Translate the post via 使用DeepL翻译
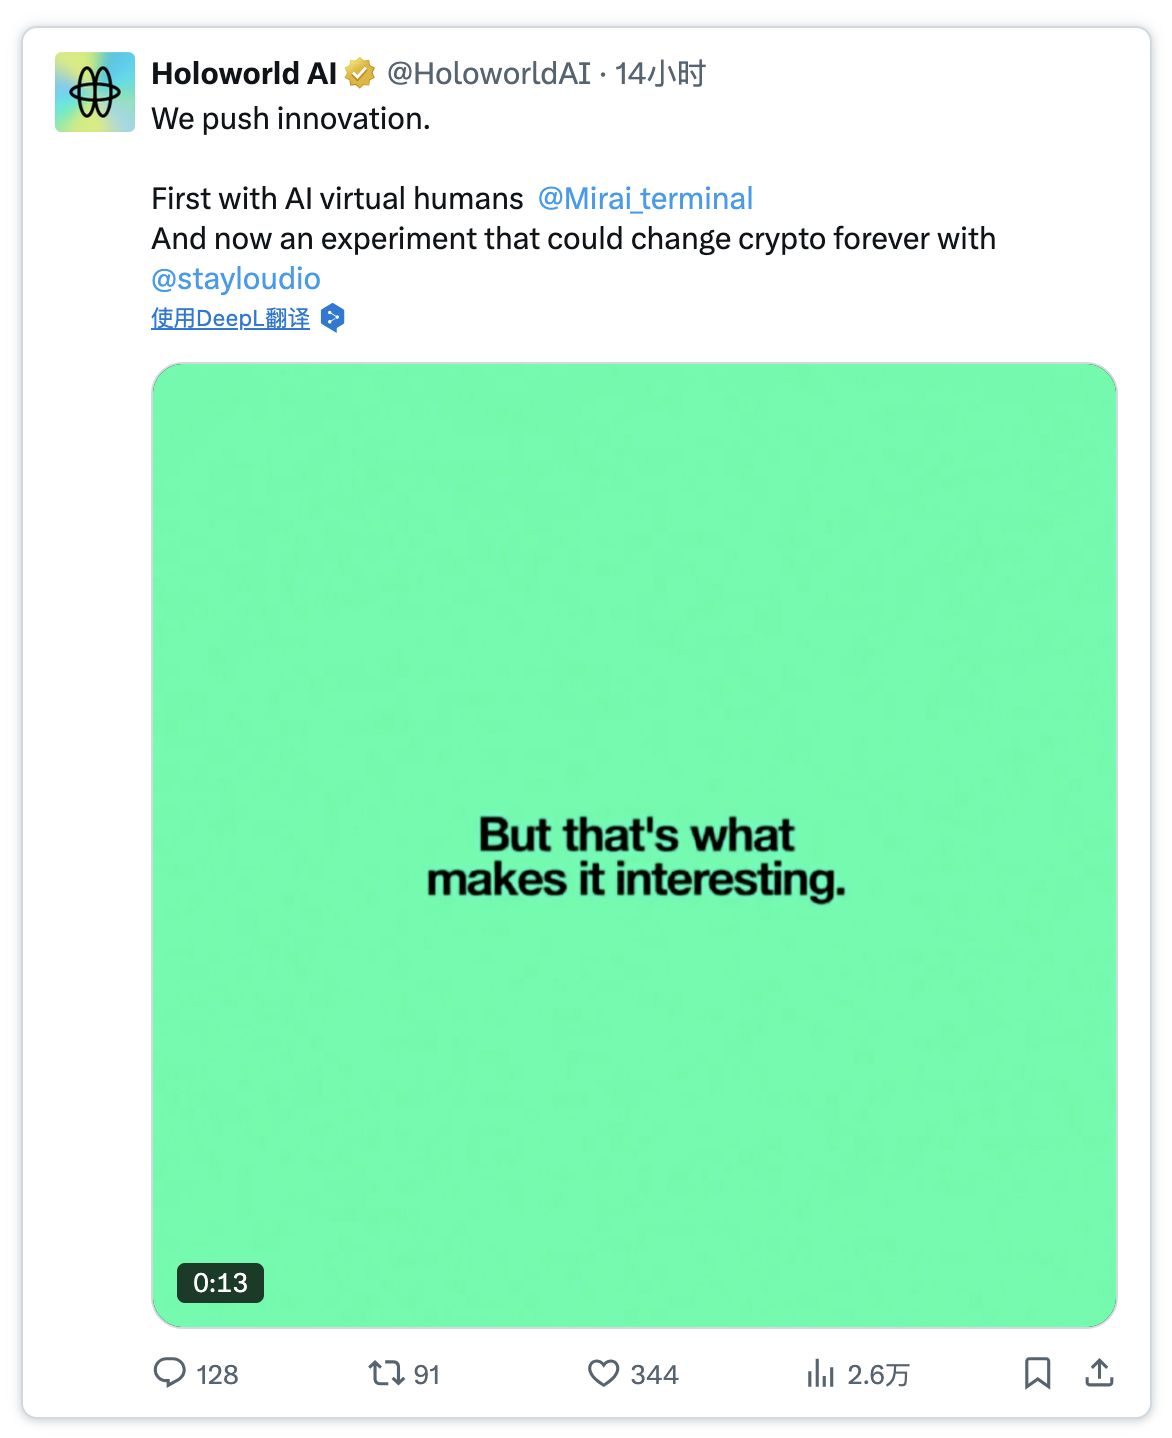 [230, 318]
